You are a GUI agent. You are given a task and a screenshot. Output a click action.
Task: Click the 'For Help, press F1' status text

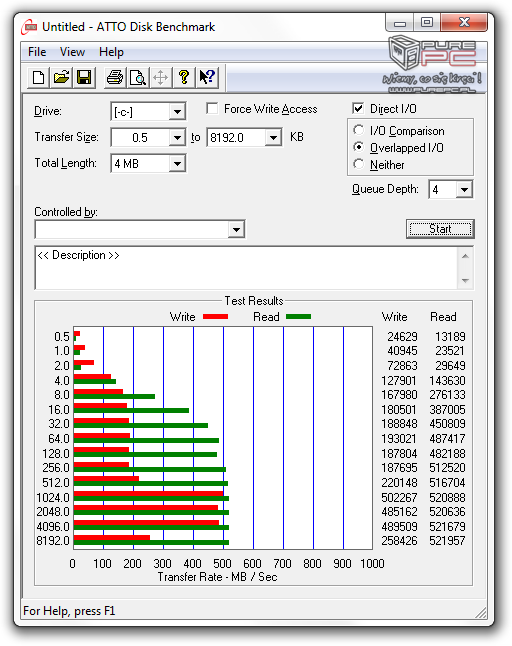[69, 611]
